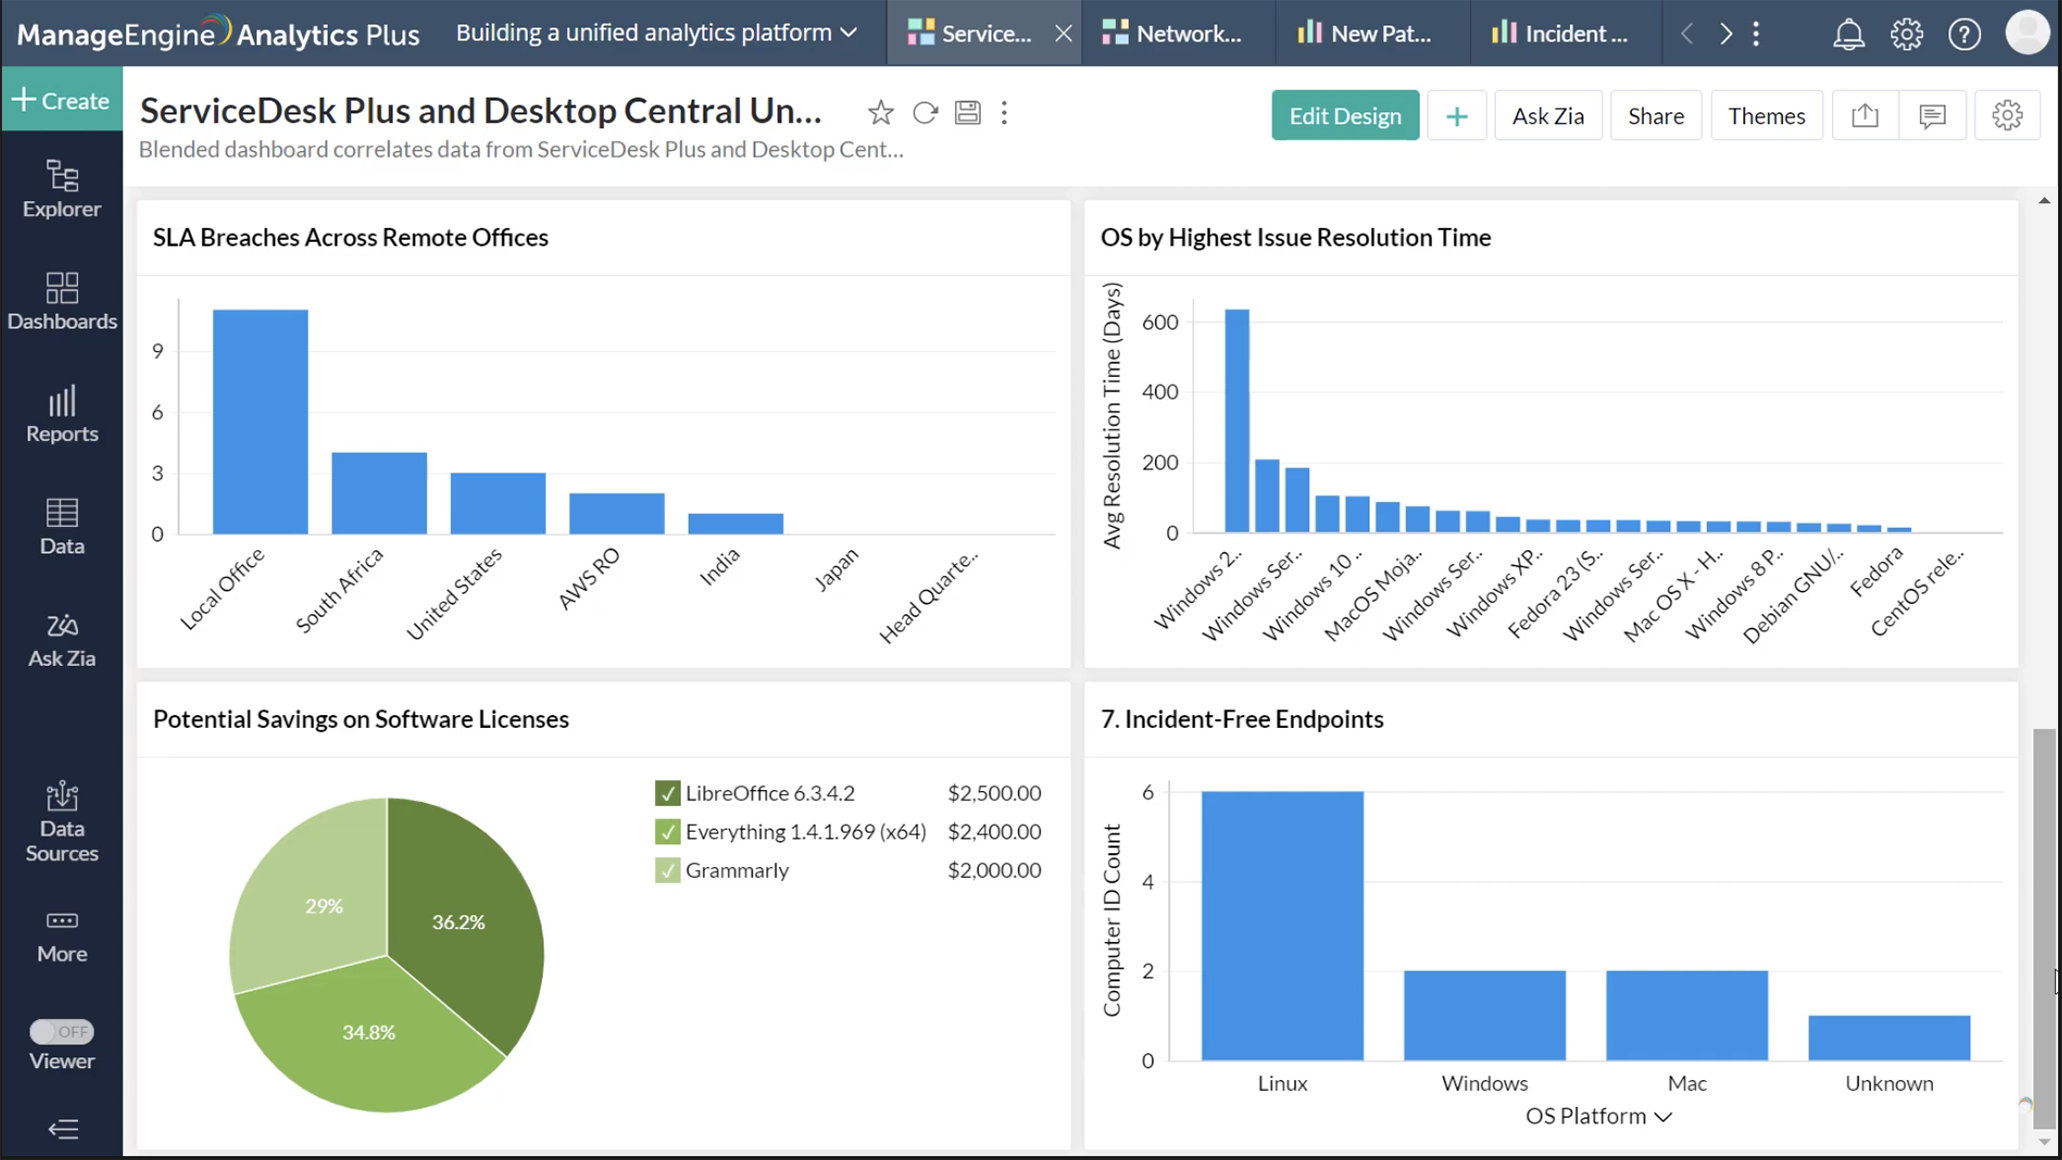
Task: Switch to the Network tab
Action: click(x=1172, y=34)
